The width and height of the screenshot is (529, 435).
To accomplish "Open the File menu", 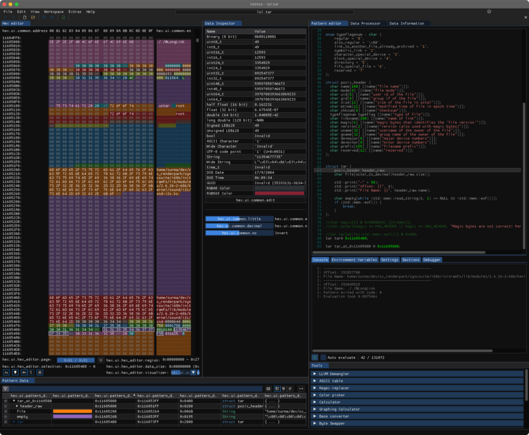I will pos(8,12).
